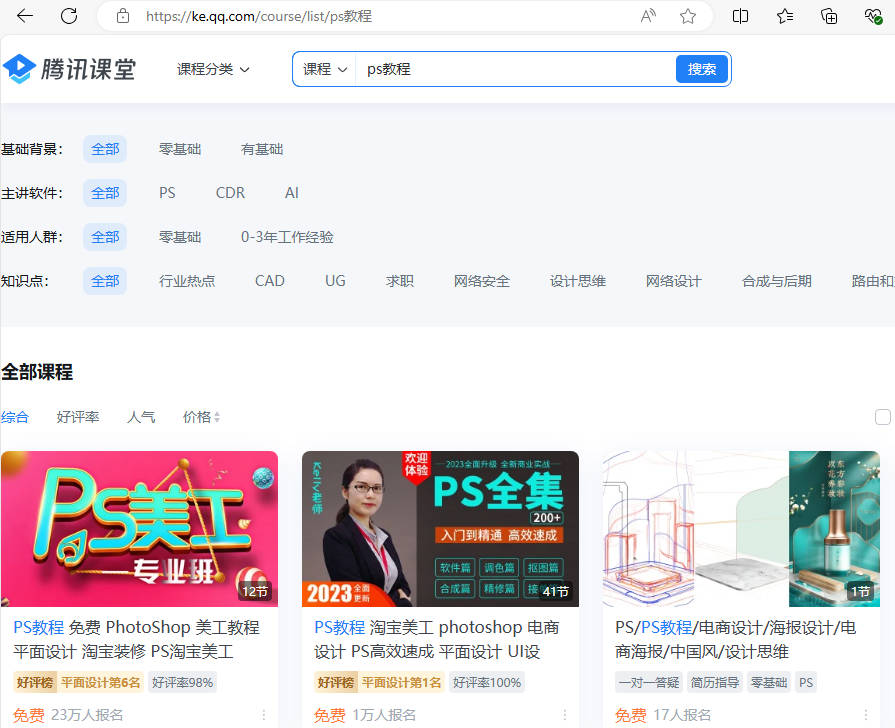This screenshot has width=895, height=728.
Task: Reload the page with refresh icon
Action: pos(69,16)
